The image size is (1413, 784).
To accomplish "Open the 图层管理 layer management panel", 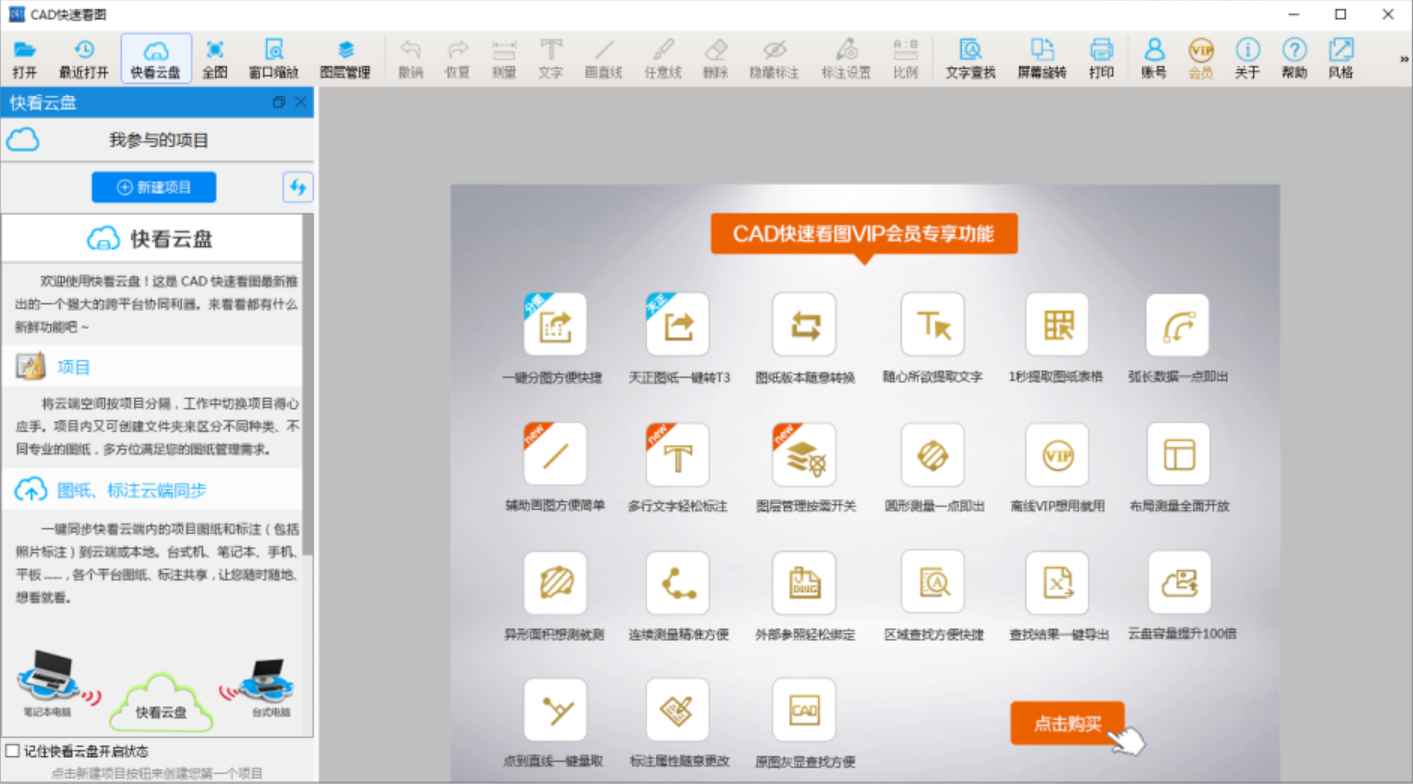I will click(344, 57).
